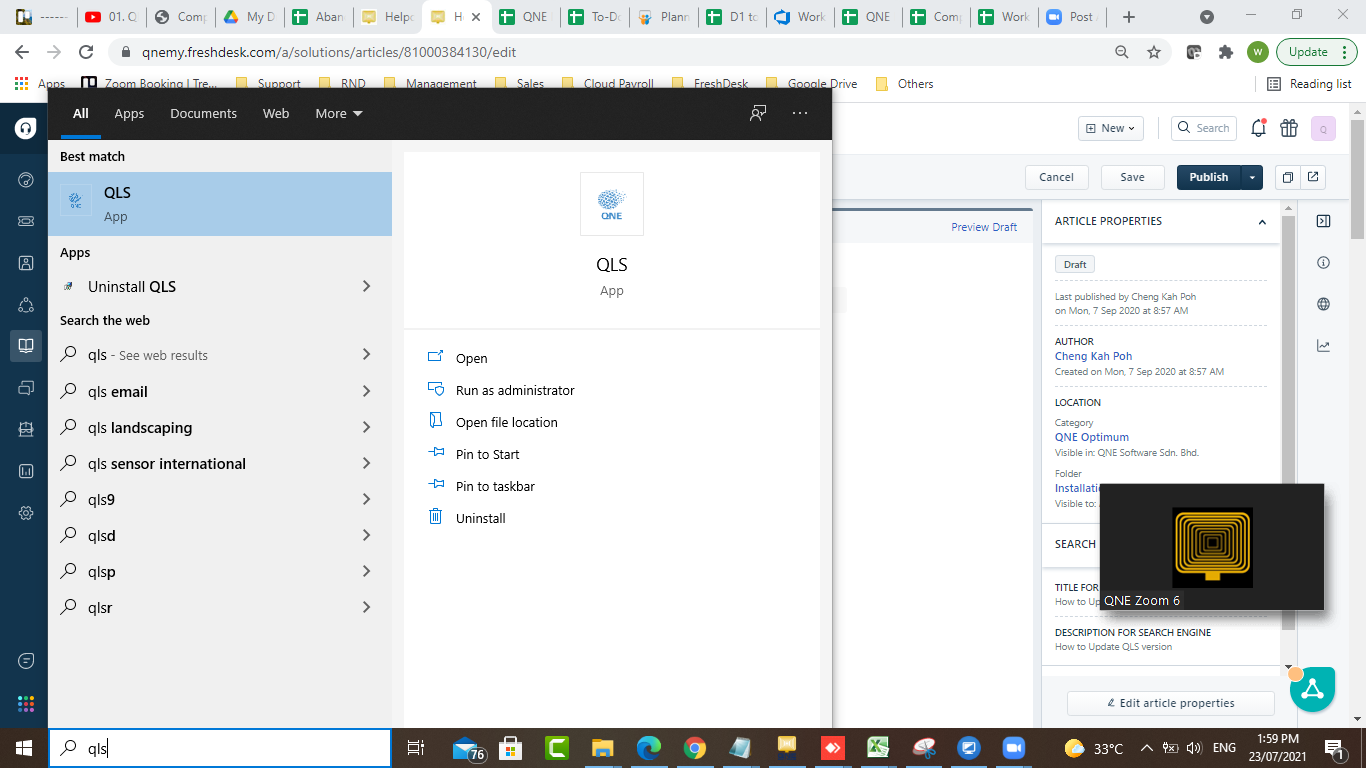Expand the 'qlsd' suggestion arrow

(366, 535)
